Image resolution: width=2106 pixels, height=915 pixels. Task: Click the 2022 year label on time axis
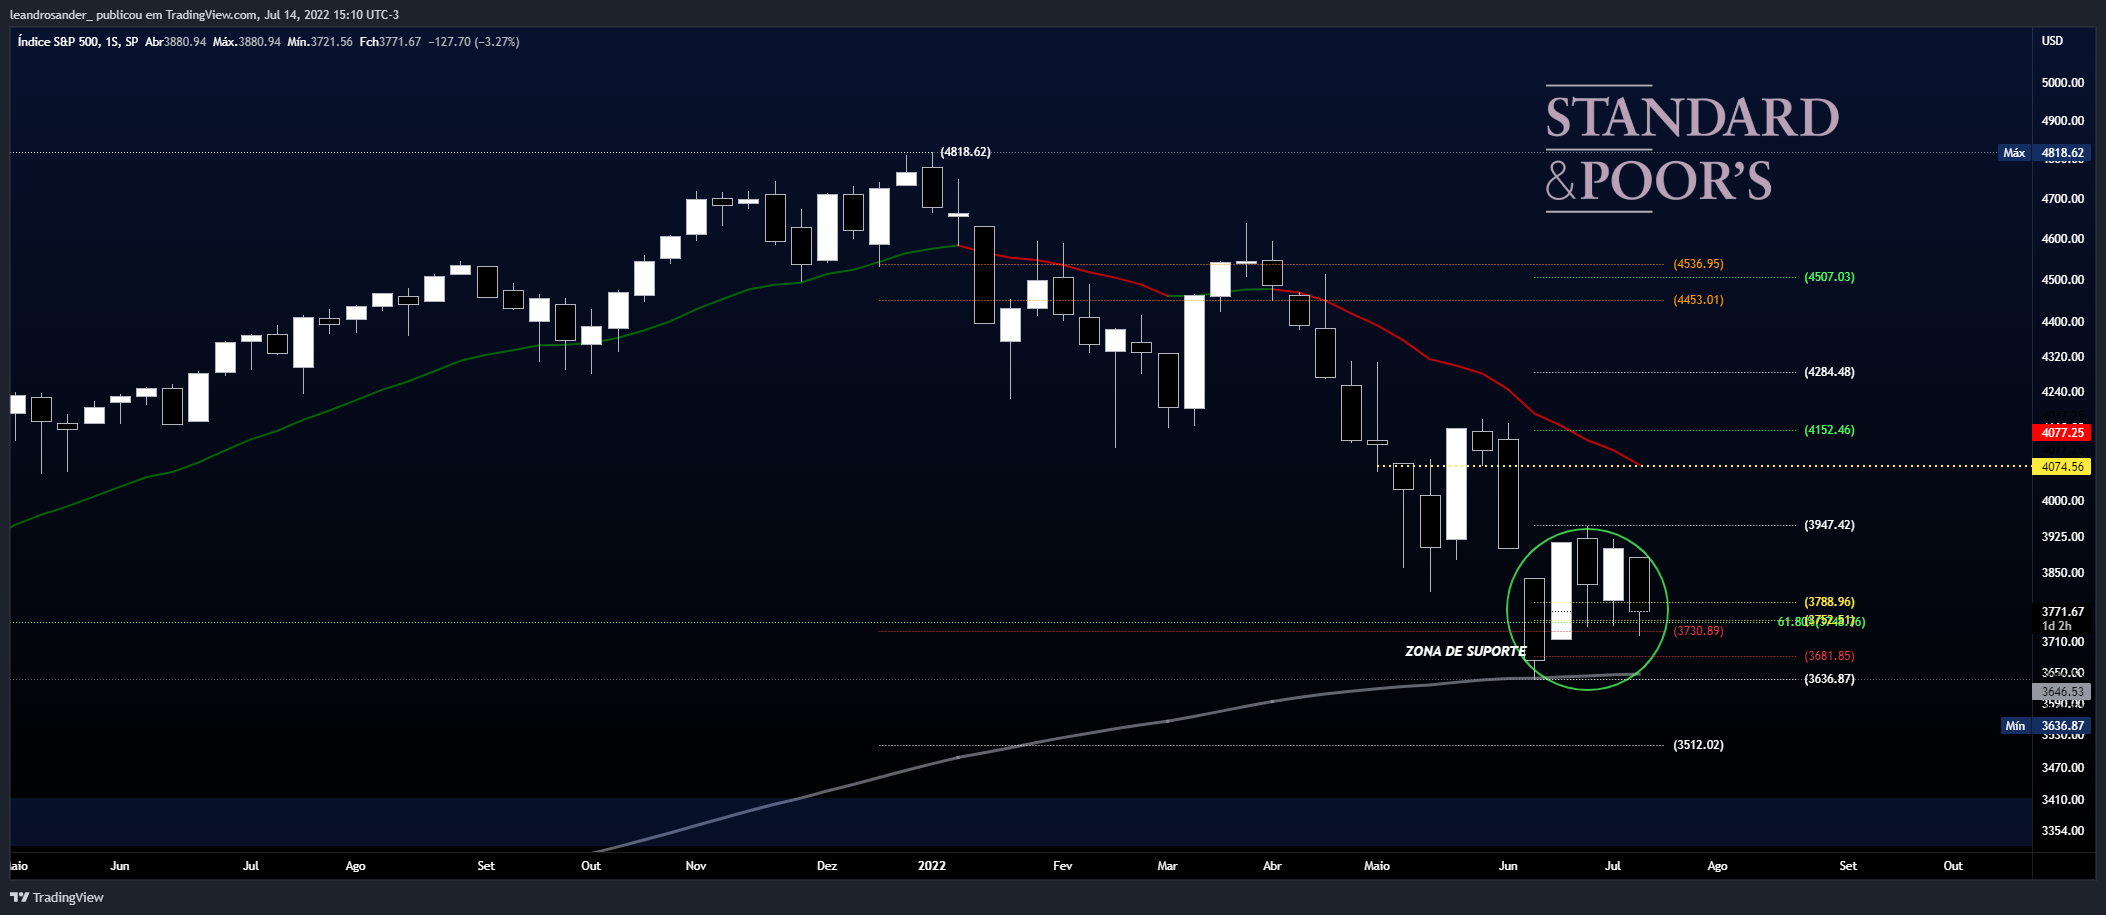coord(931,866)
